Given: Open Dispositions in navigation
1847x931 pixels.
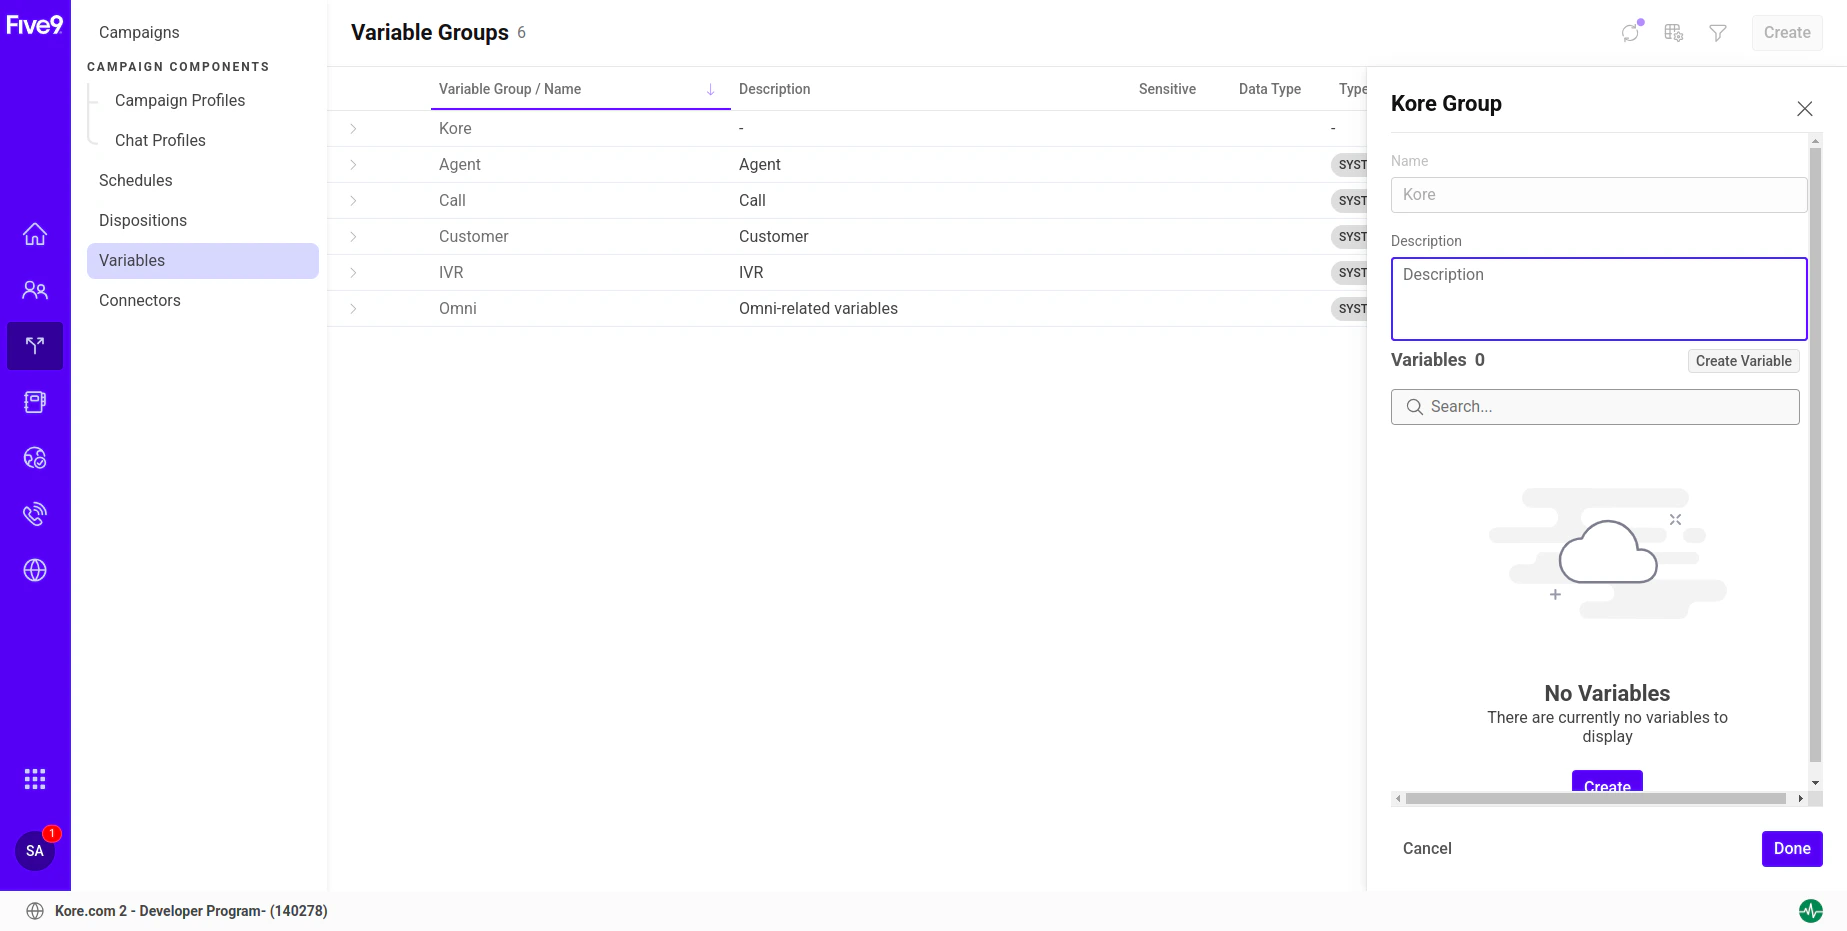Looking at the screenshot, I should click(x=143, y=220).
